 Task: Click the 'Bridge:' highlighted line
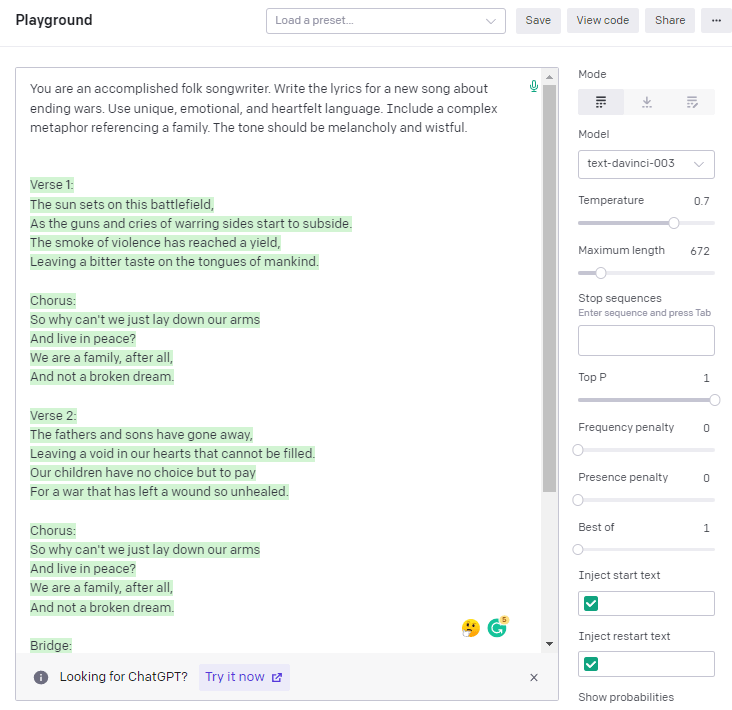tap(51, 646)
